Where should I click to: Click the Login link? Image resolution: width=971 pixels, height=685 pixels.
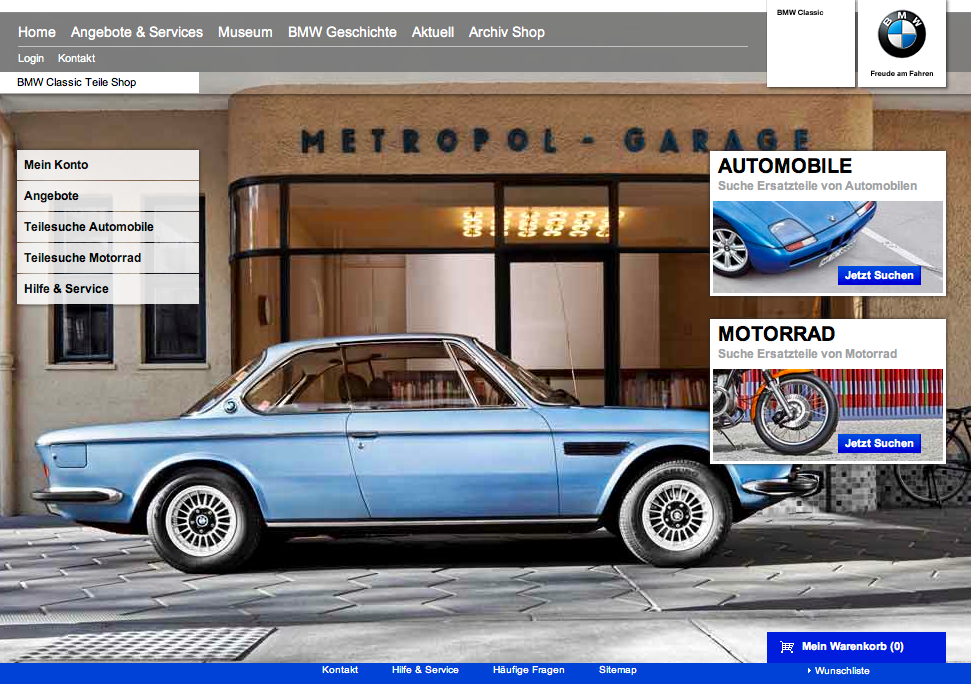pyautogui.click(x=31, y=59)
